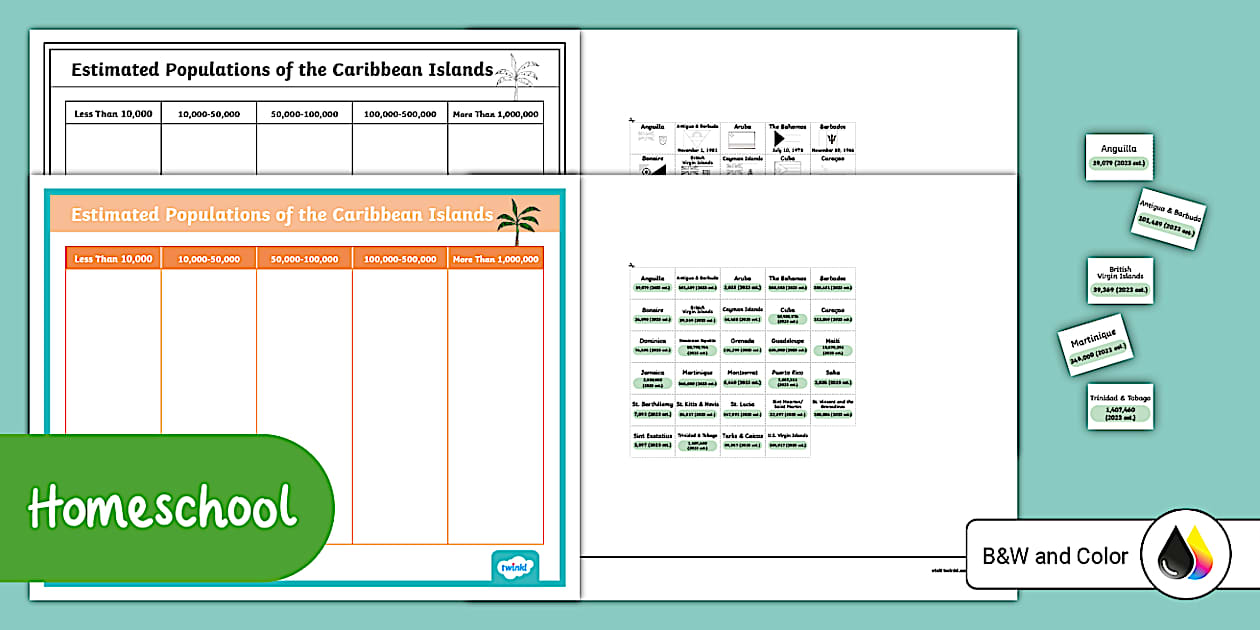Choose the loose Trinidad & Tobago card
This screenshot has height=630, width=1260.
tap(1119, 406)
